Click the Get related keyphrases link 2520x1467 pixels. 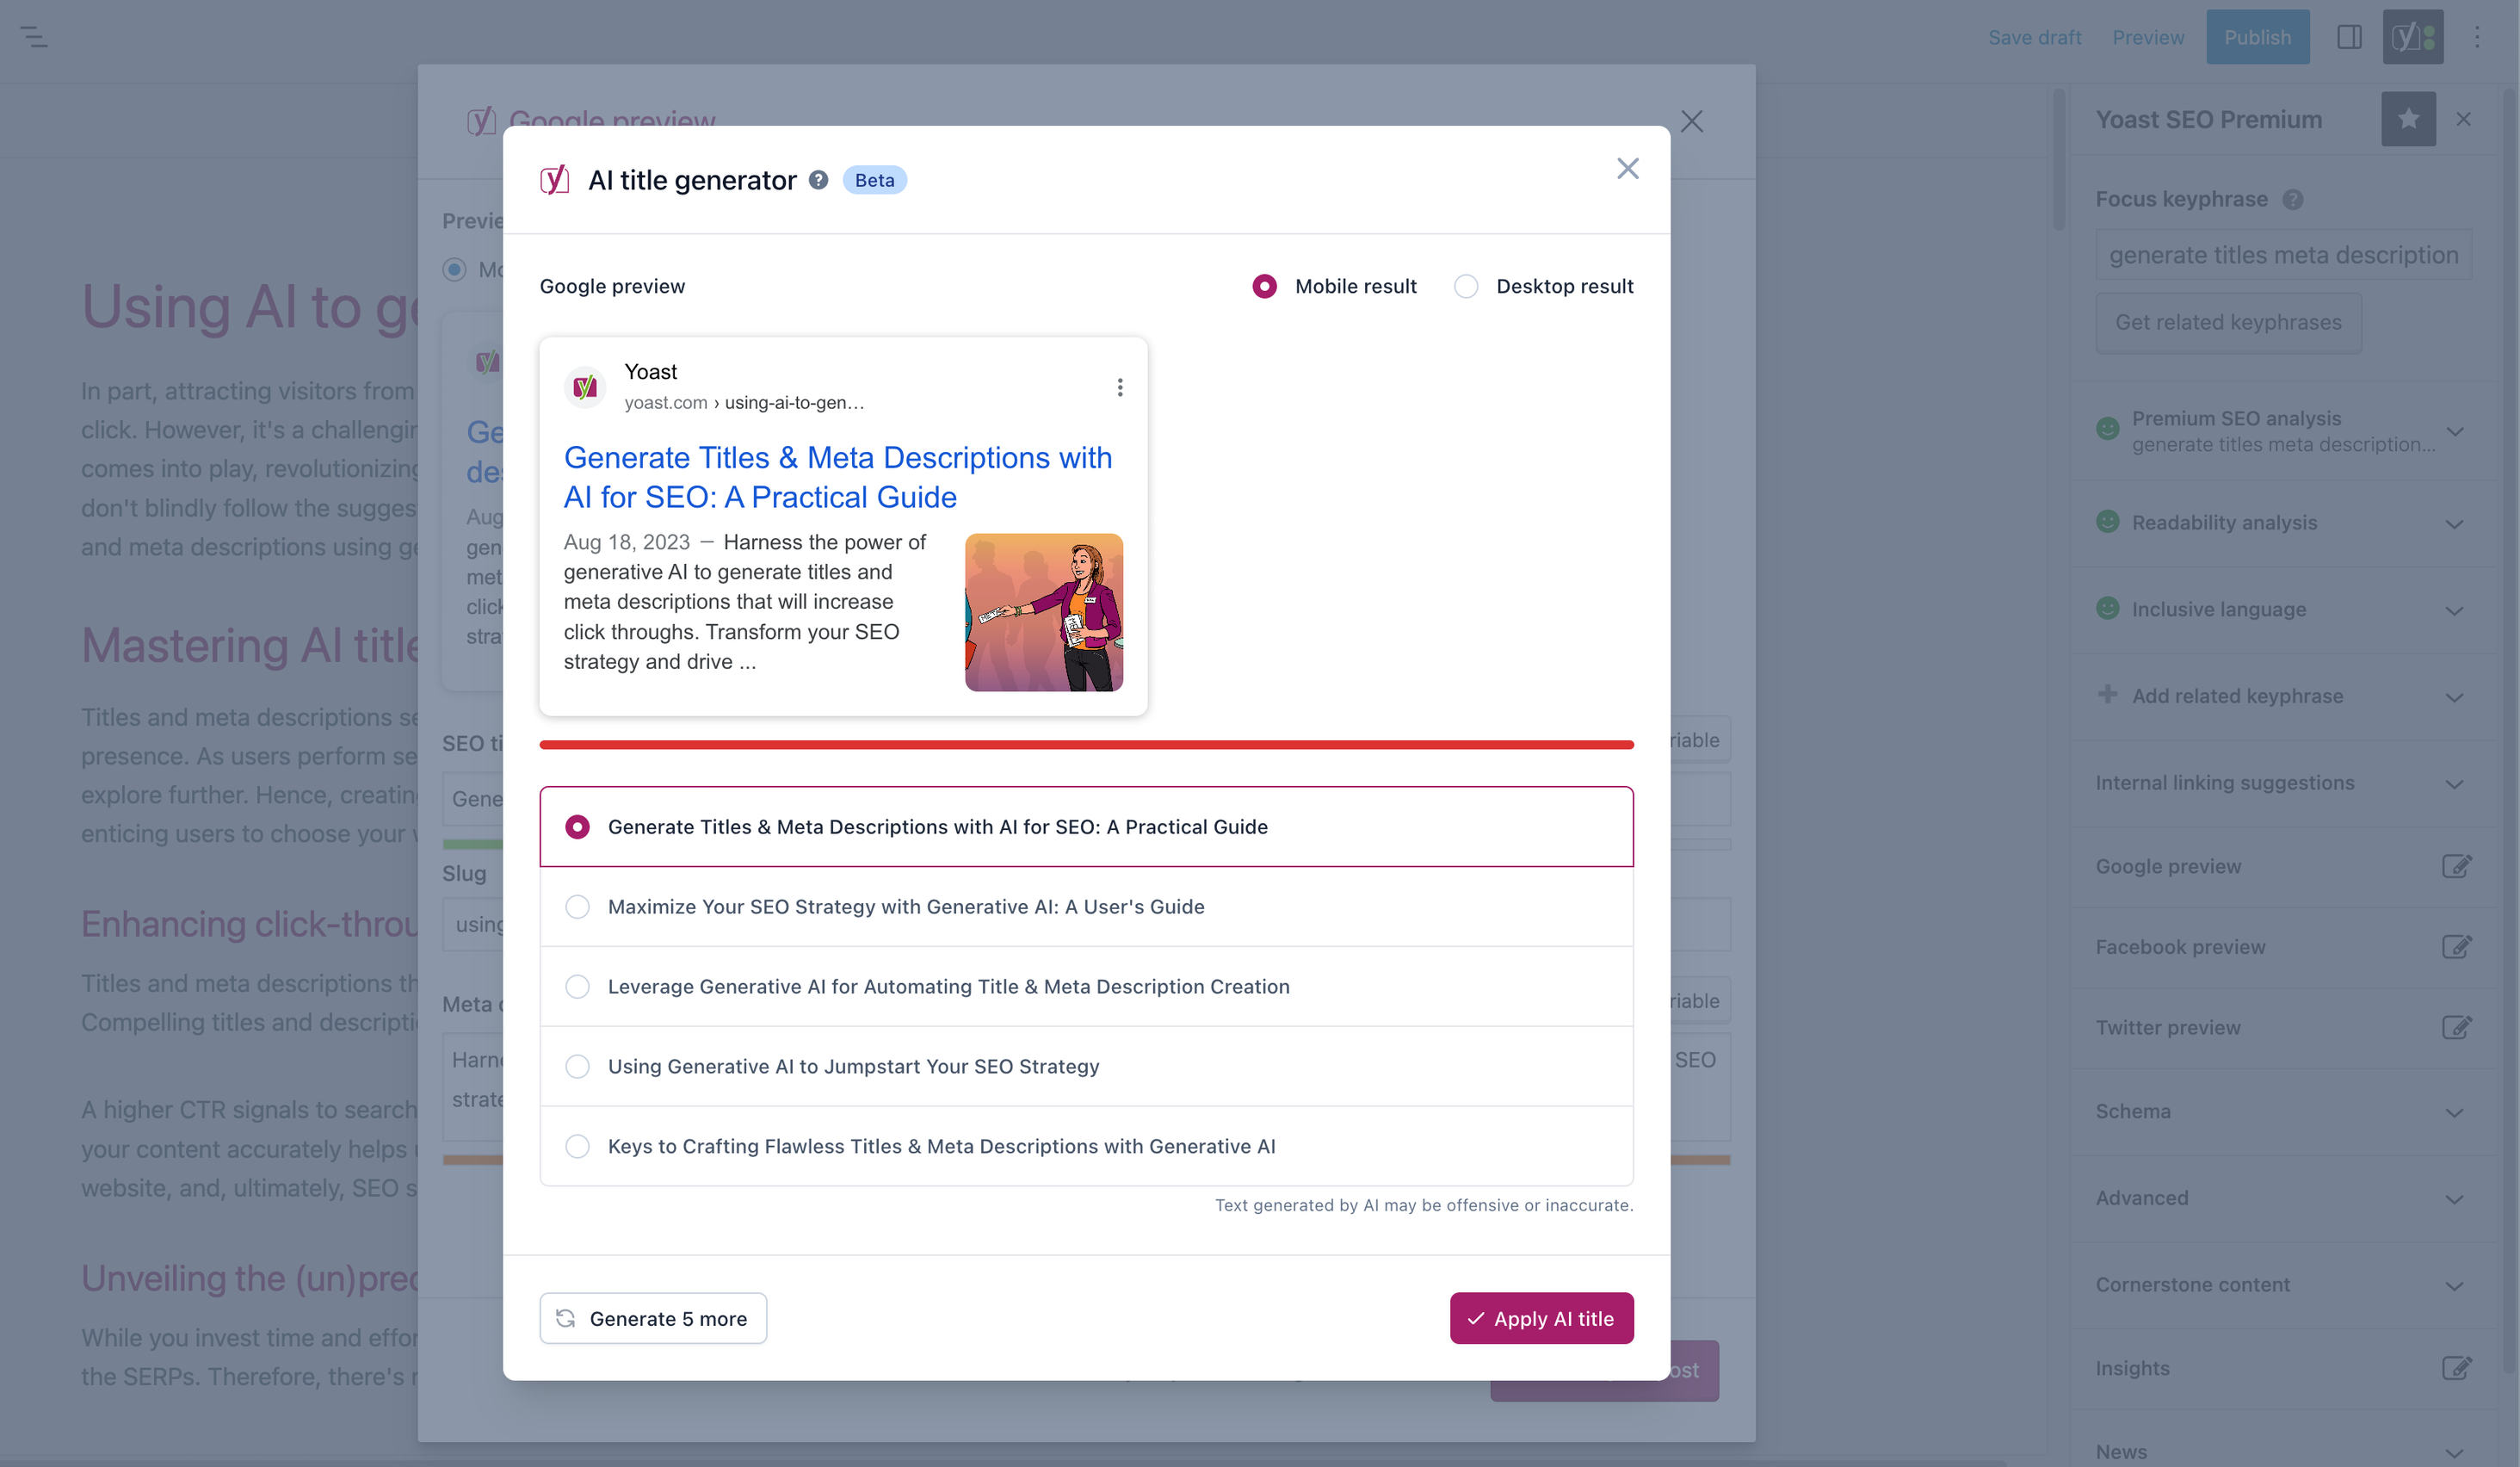2227,321
